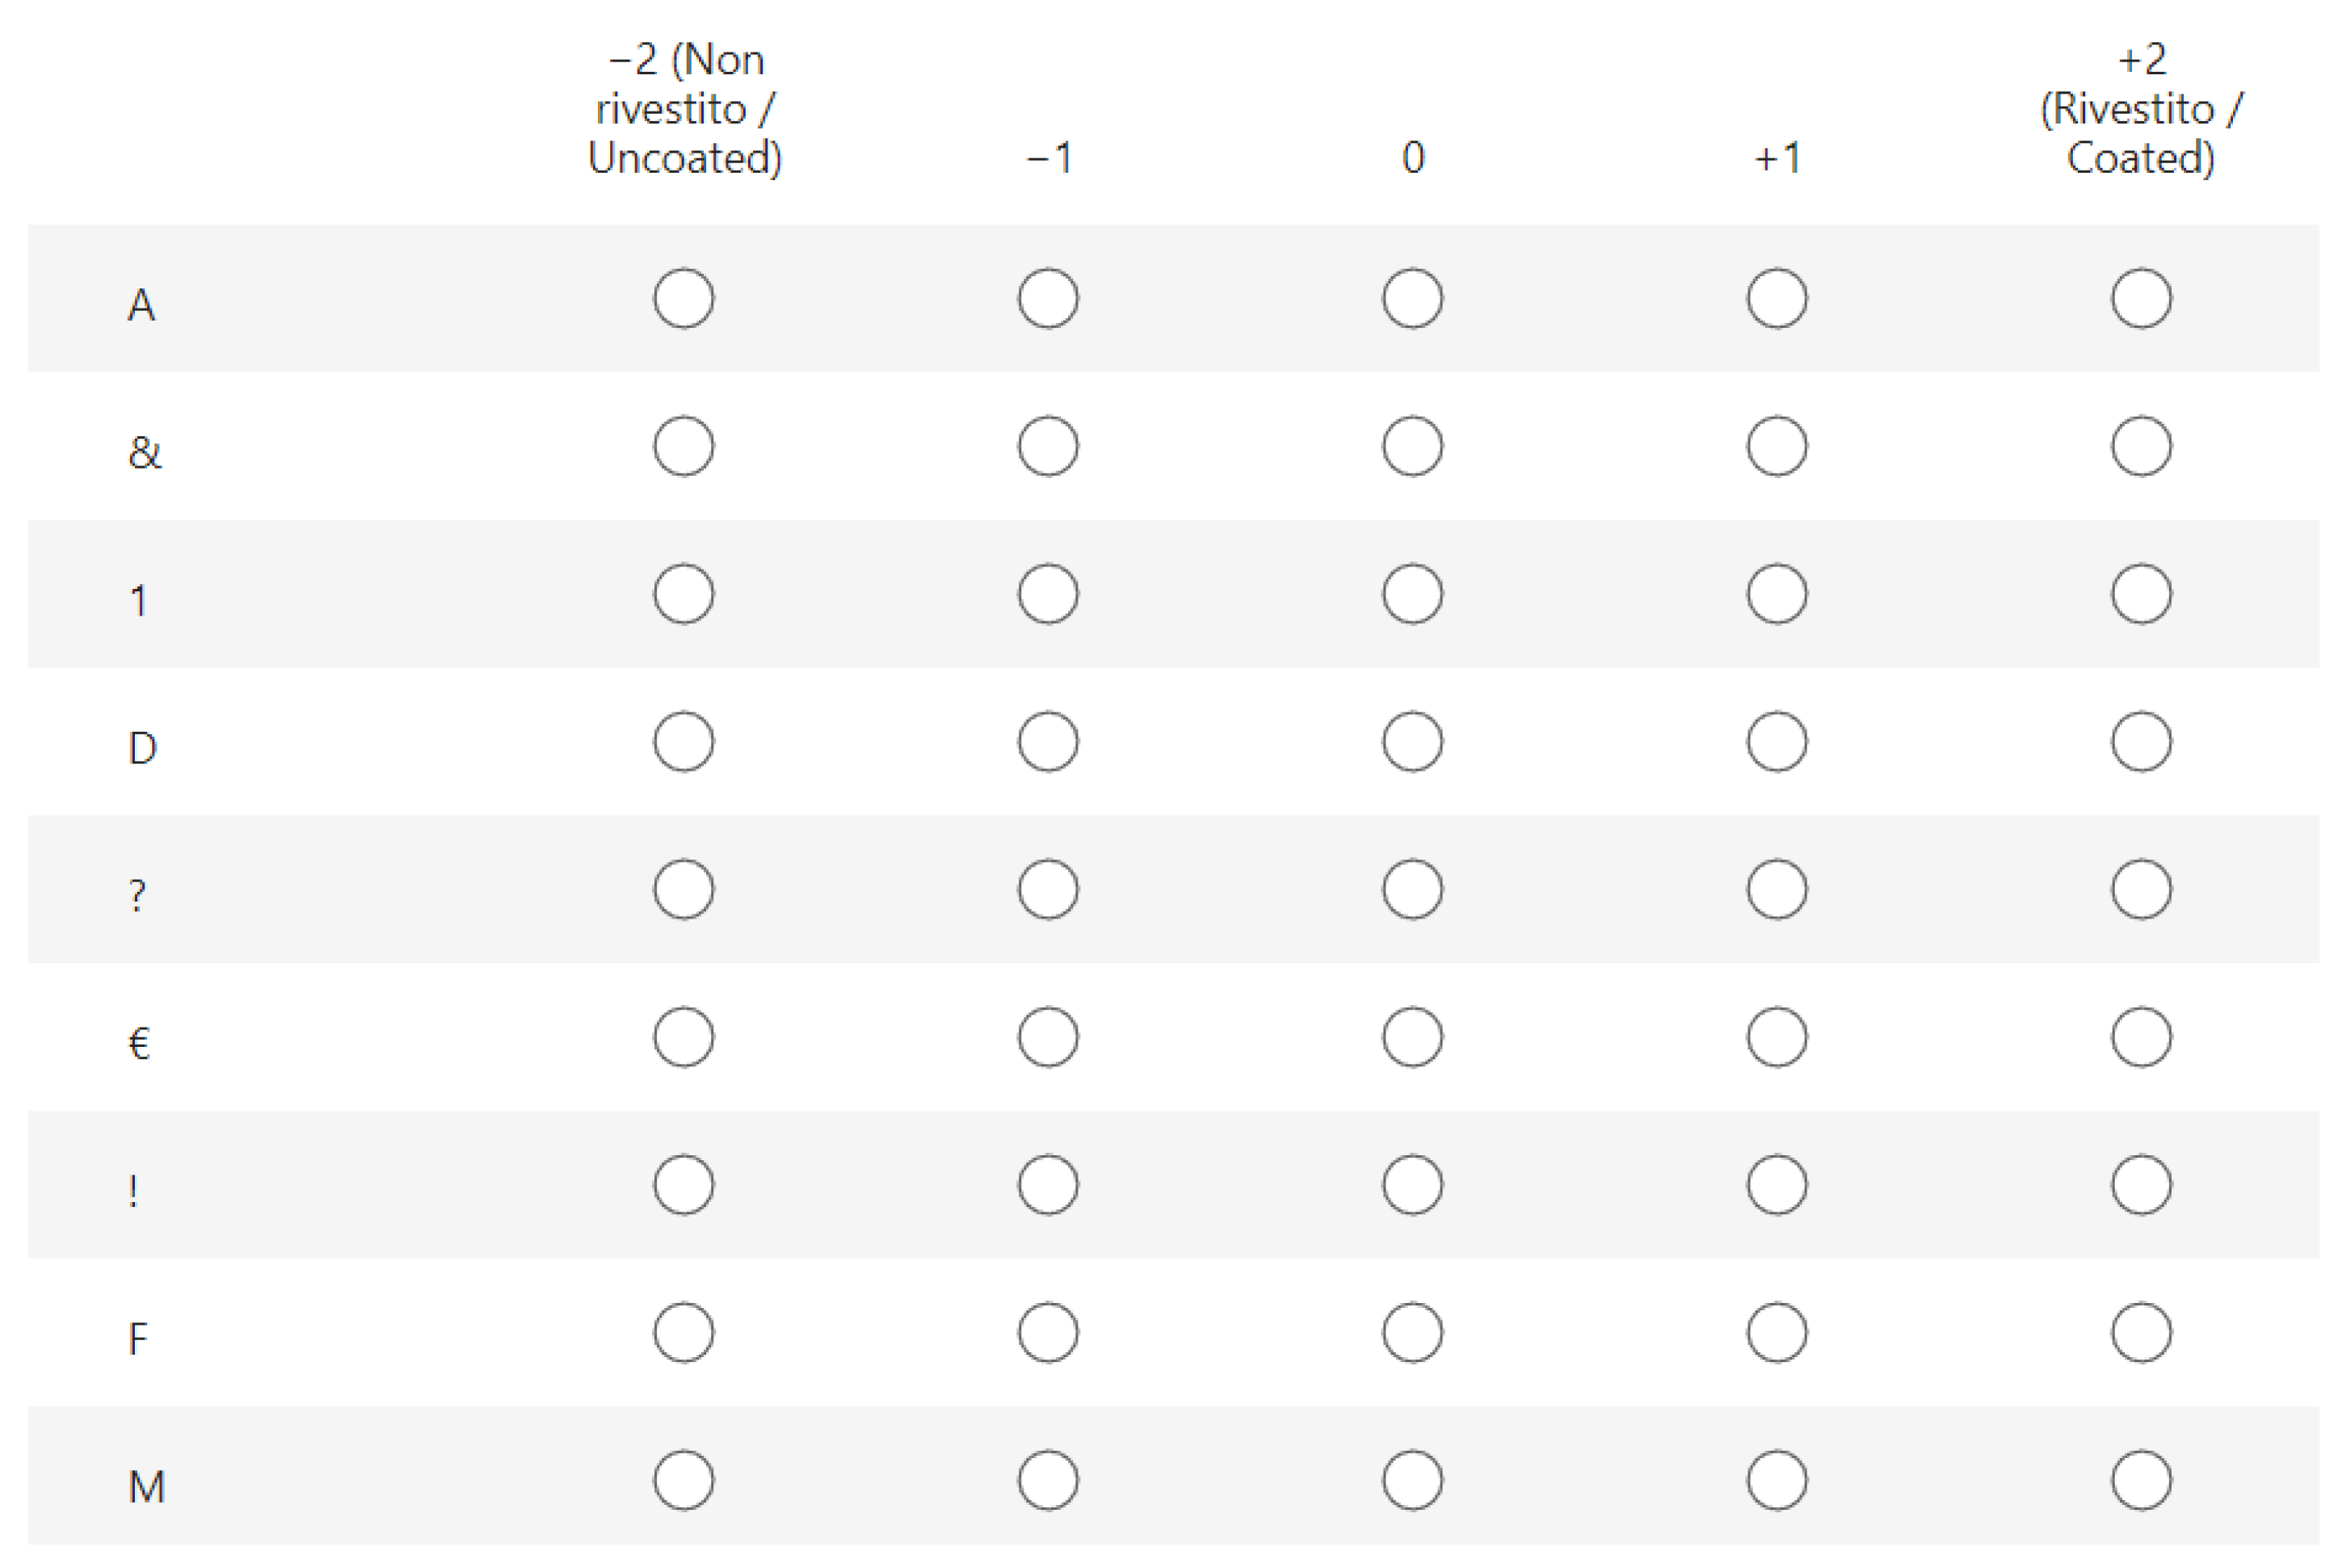
Task: Select −1 rating for row !
Action: pos(1048,1185)
